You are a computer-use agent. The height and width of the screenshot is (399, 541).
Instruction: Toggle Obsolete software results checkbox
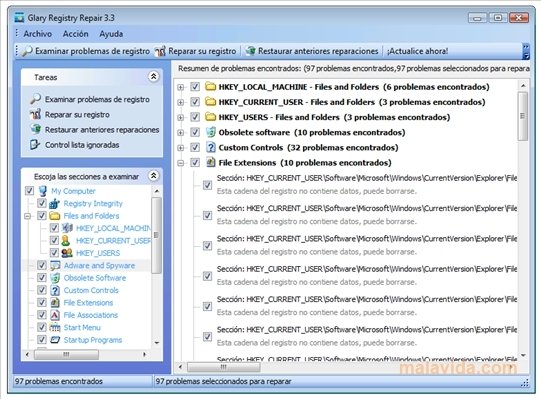(195, 132)
